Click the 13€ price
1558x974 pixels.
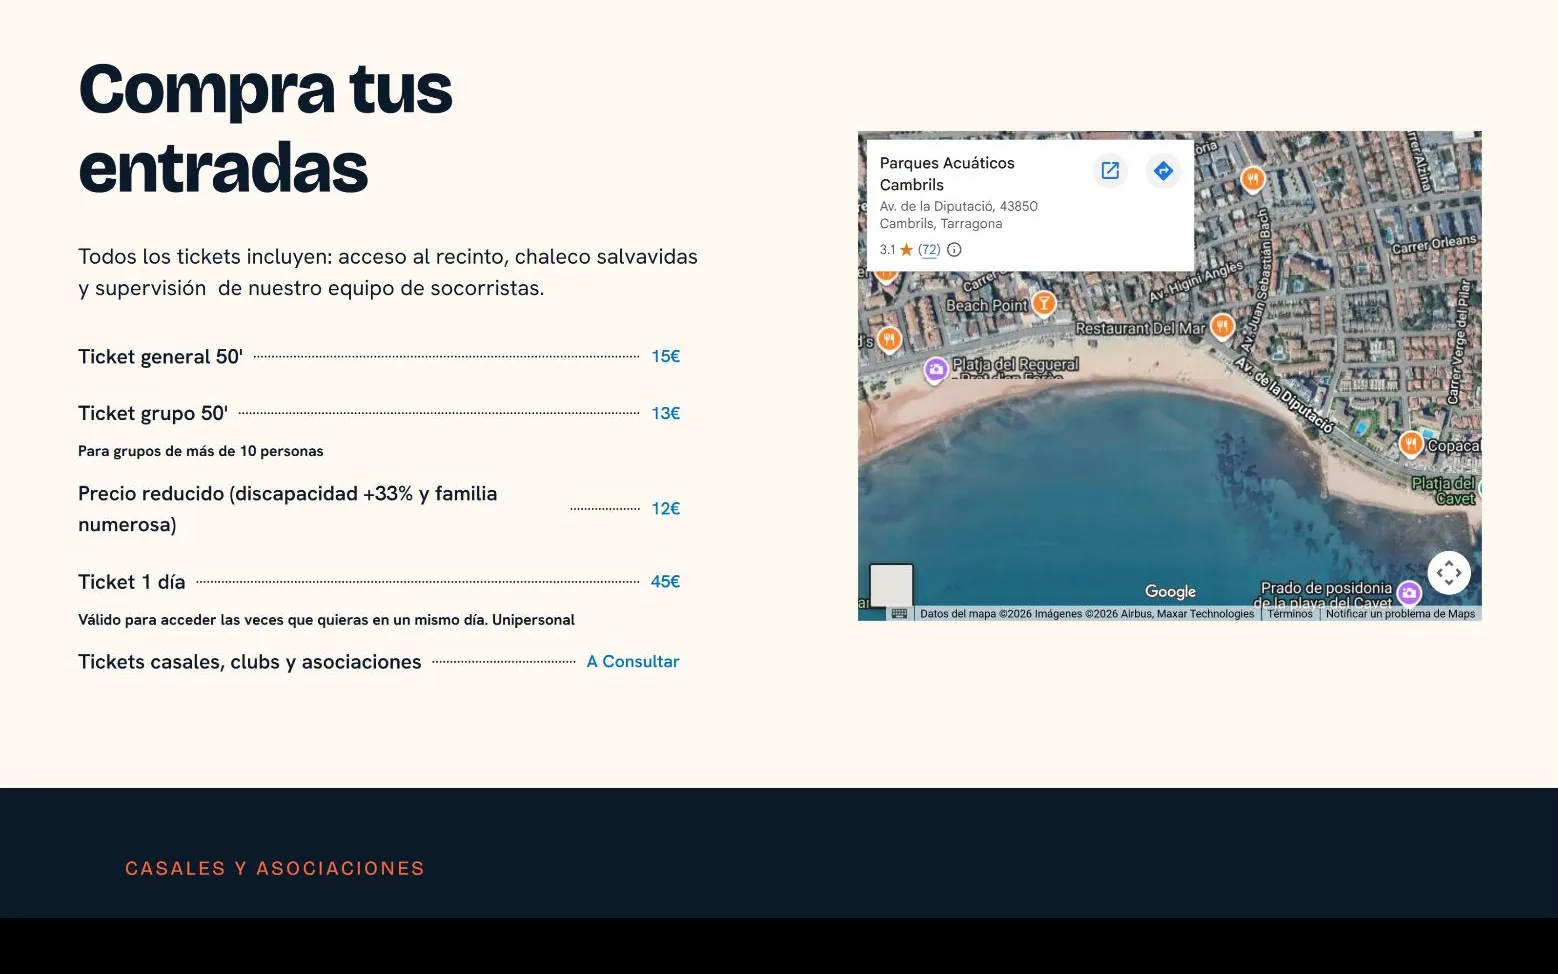pos(666,413)
